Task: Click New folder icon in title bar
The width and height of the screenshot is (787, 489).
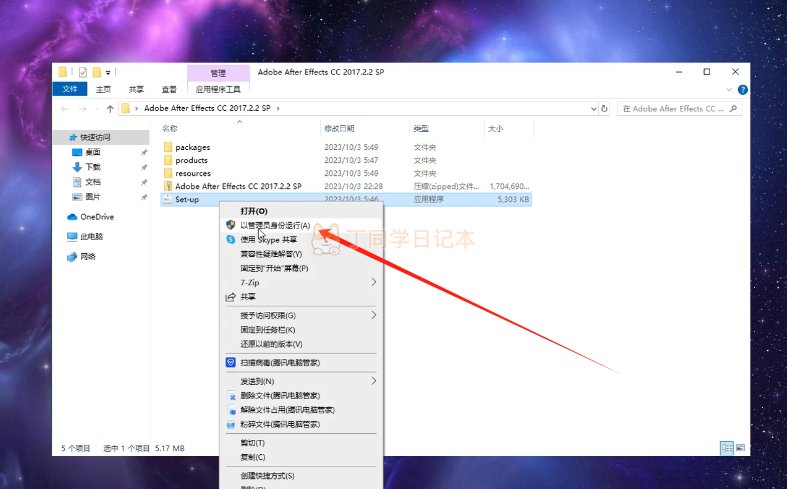Action: coord(97,72)
